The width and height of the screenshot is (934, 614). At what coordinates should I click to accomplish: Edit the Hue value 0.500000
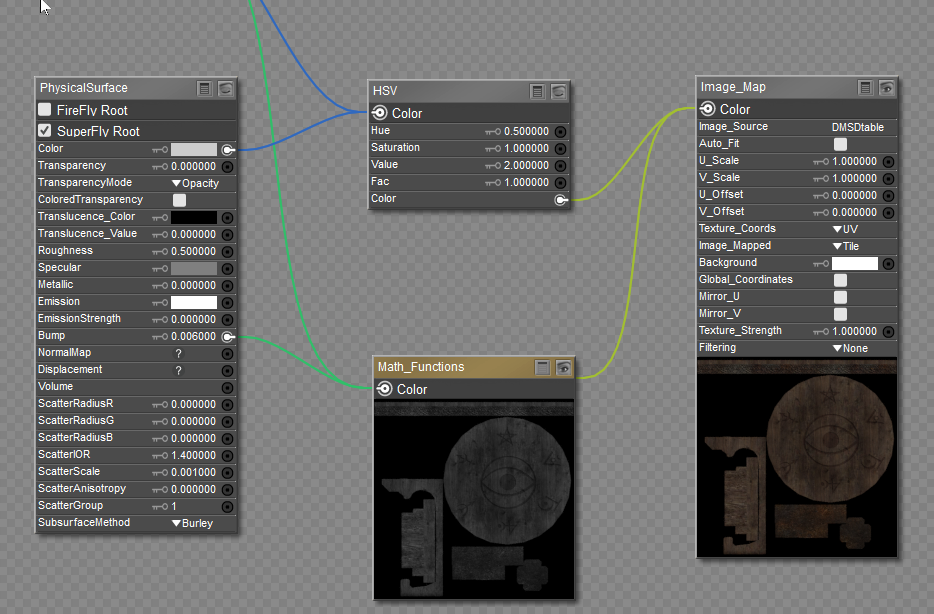(x=527, y=132)
